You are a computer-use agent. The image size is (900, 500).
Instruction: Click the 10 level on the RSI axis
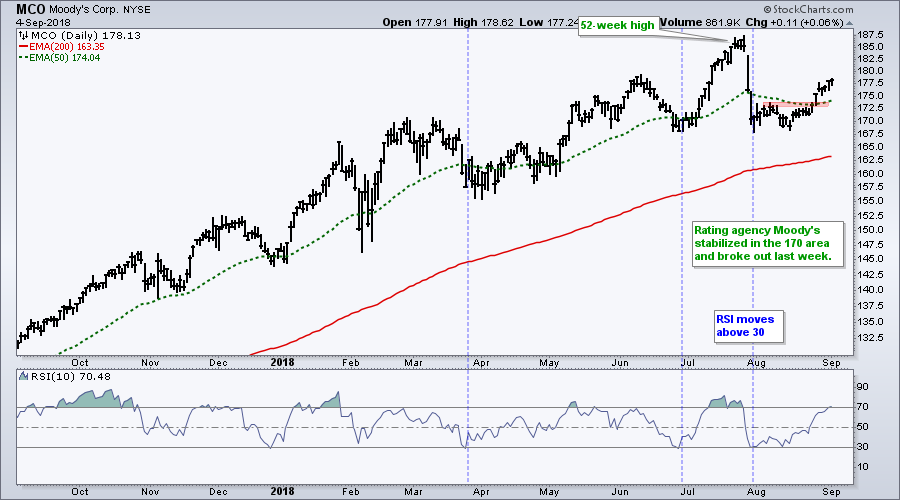pos(863,467)
